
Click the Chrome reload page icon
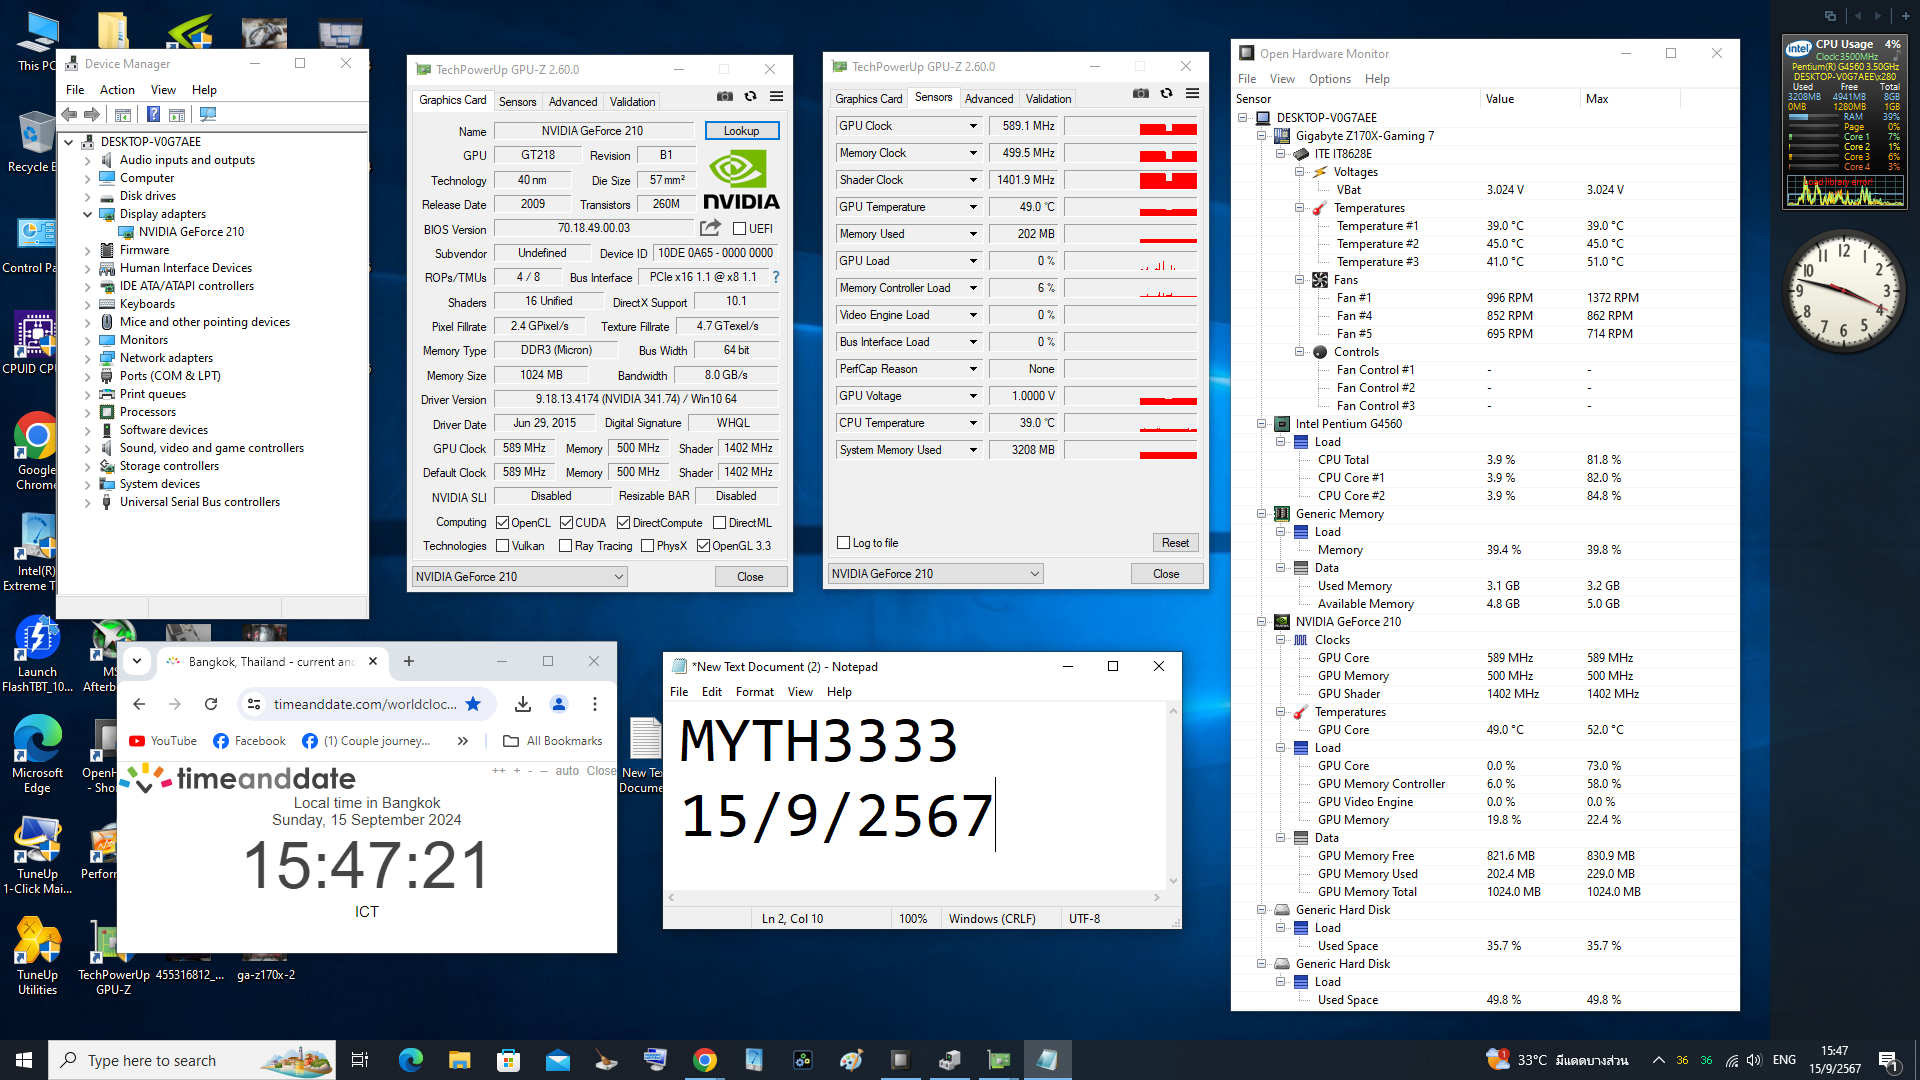[211, 705]
